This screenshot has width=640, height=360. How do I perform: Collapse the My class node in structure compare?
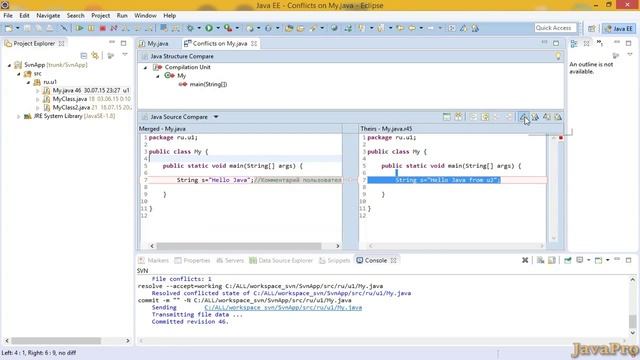pyautogui.click(x=158, y=76)
